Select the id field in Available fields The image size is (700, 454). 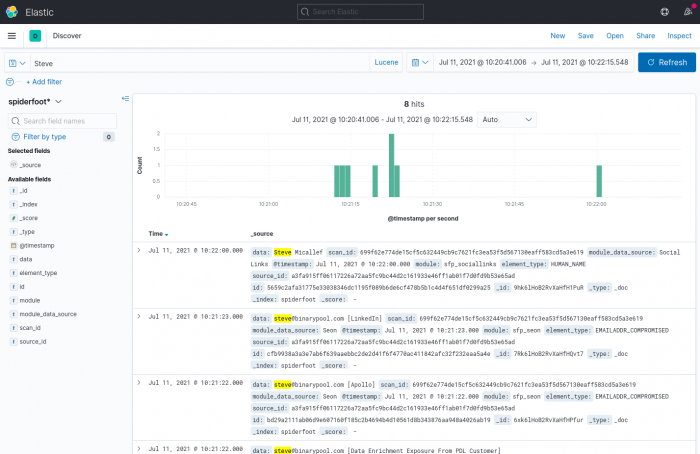tap(21, 287)
